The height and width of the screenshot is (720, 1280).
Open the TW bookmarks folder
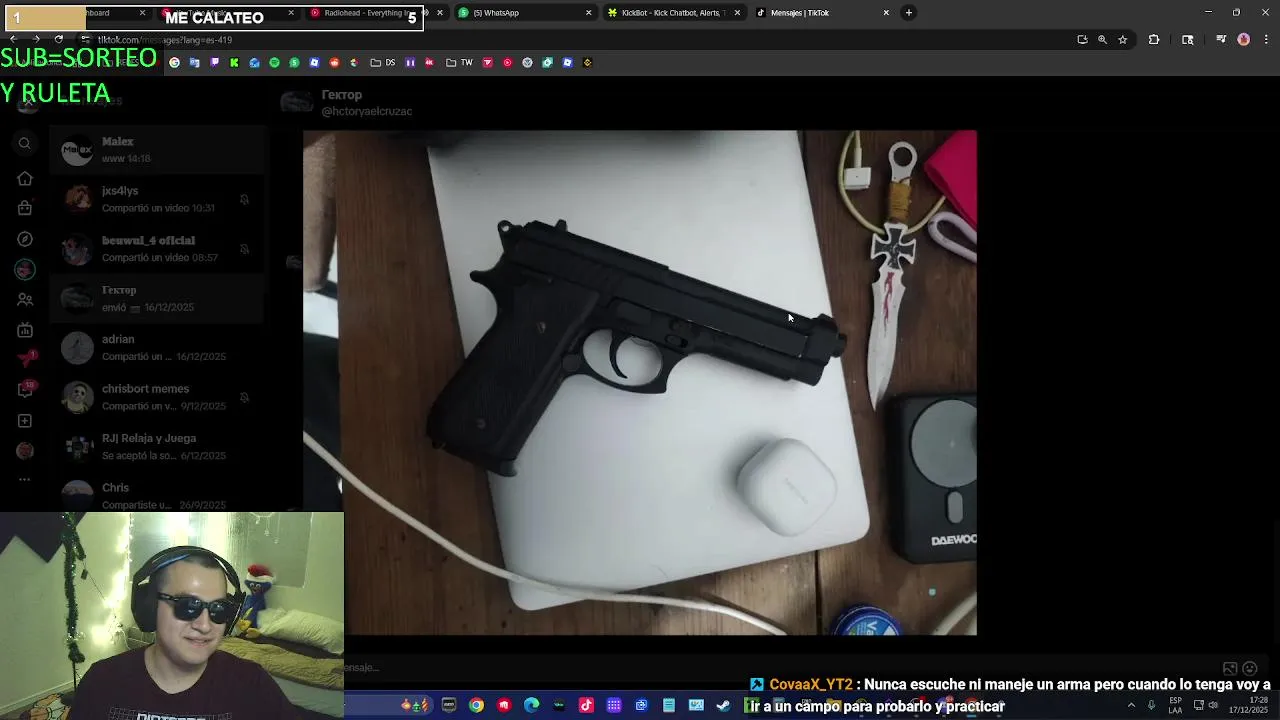[x=459, y=62]
